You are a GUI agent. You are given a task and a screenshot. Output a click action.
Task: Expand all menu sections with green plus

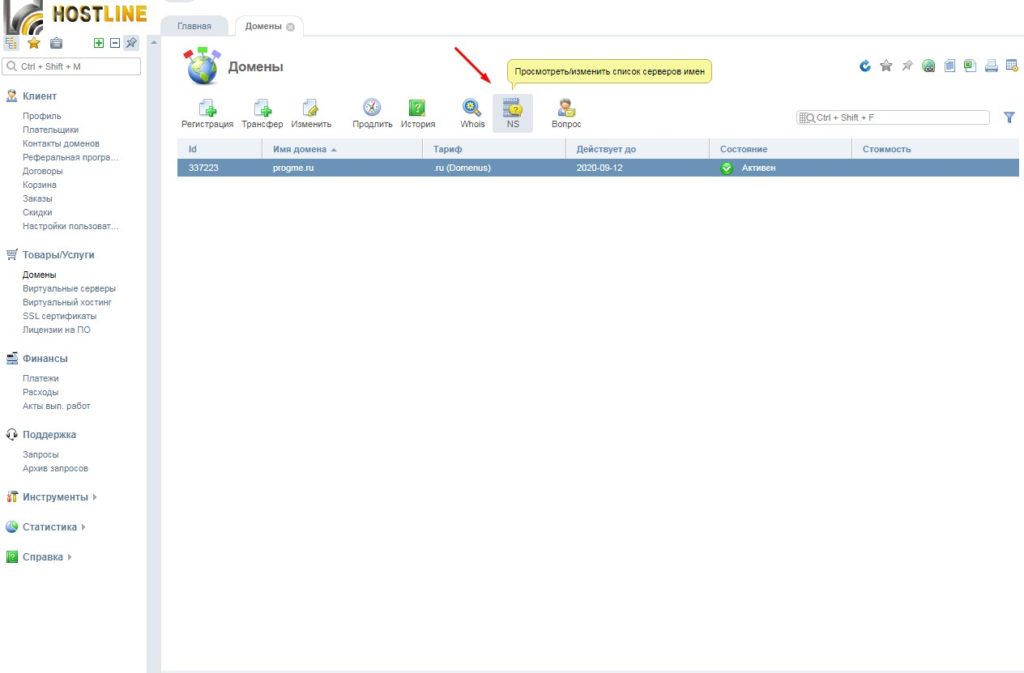point(98,43)
